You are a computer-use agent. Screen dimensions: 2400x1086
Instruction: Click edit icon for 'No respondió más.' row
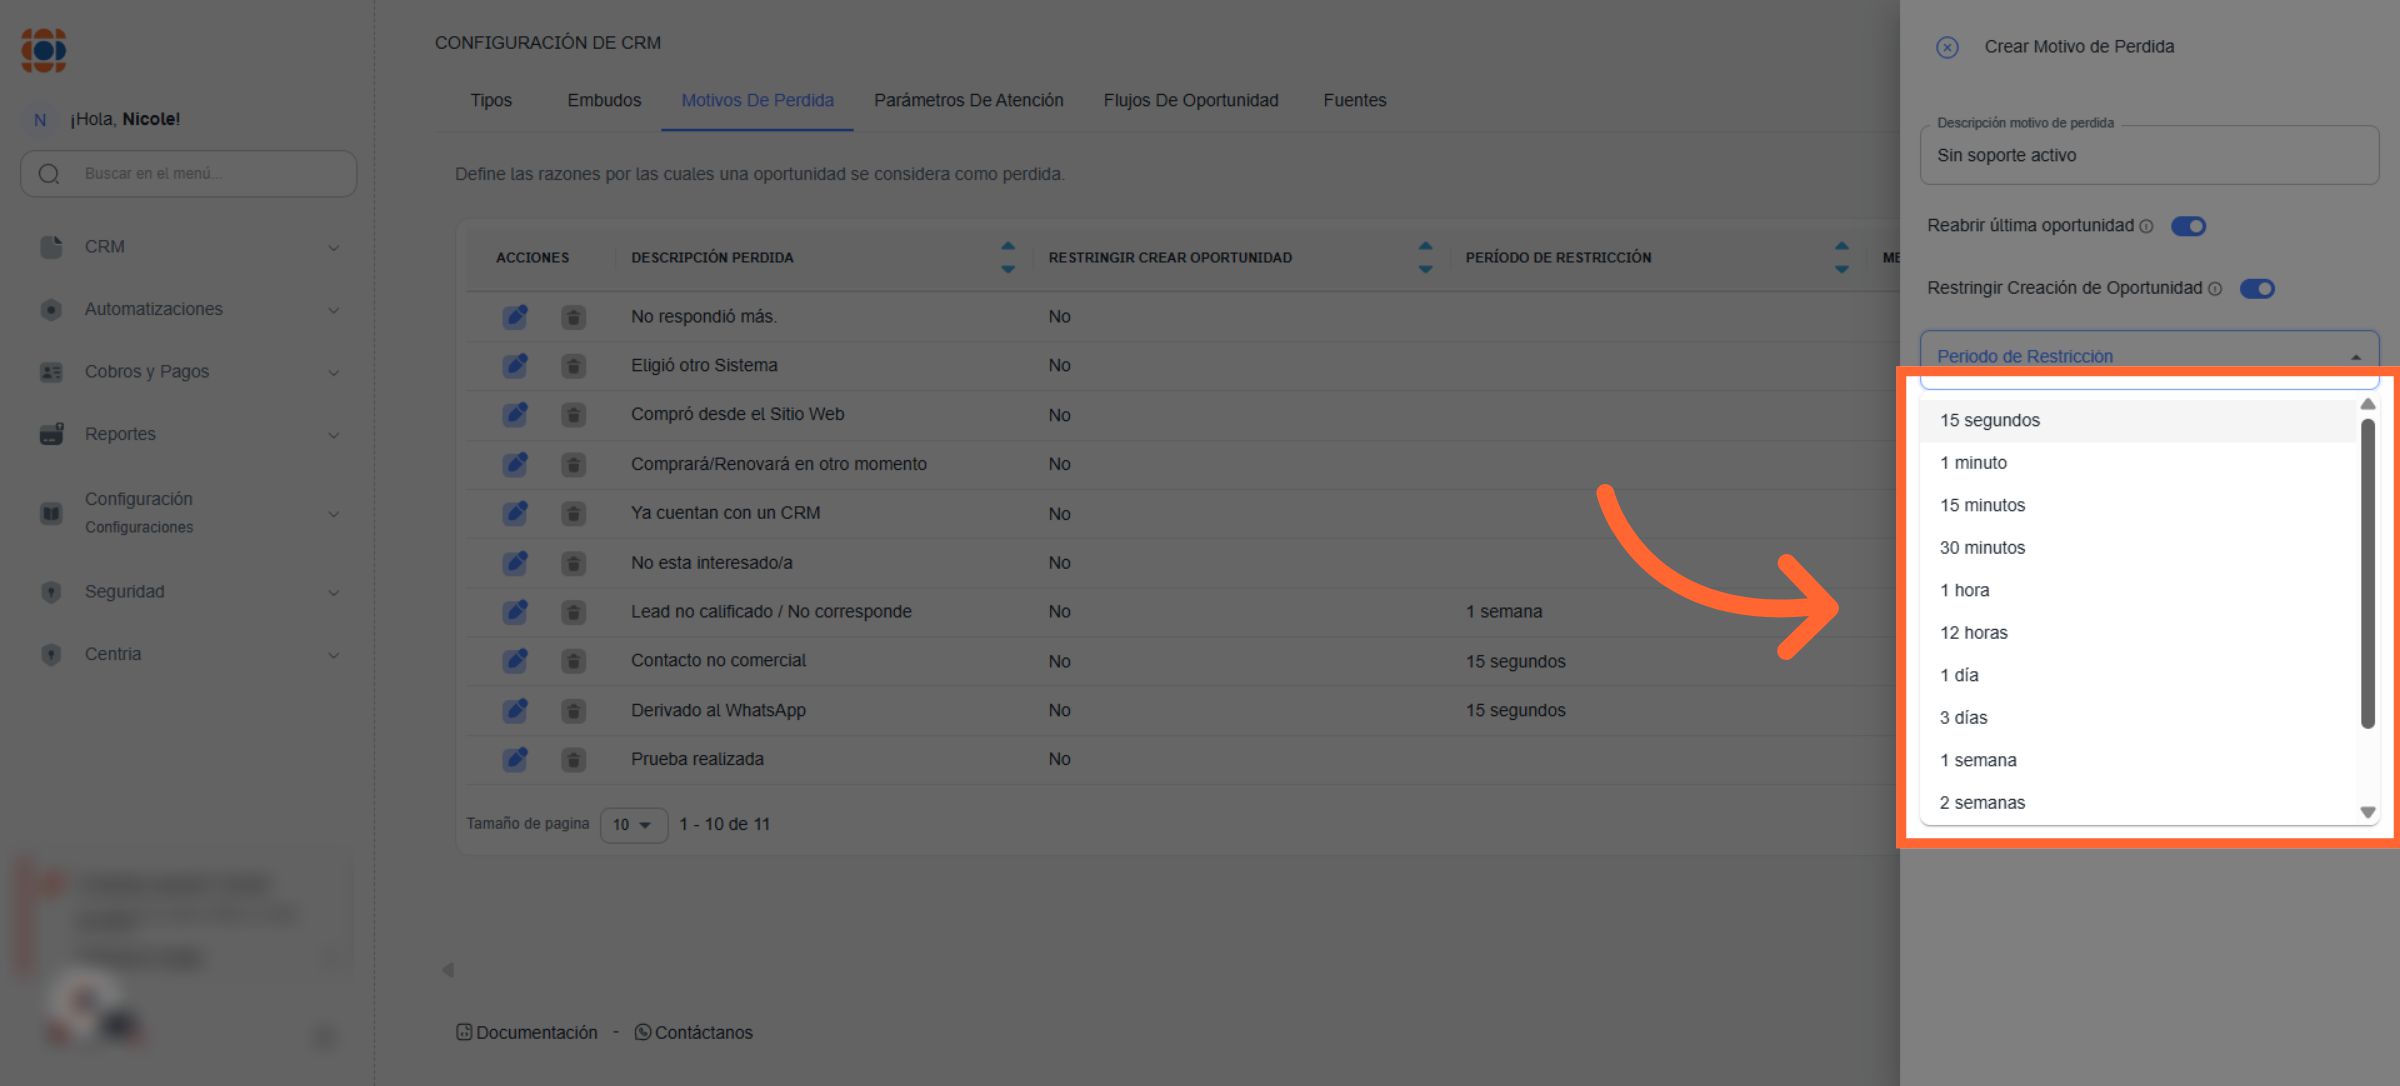[x=515, y=317]
